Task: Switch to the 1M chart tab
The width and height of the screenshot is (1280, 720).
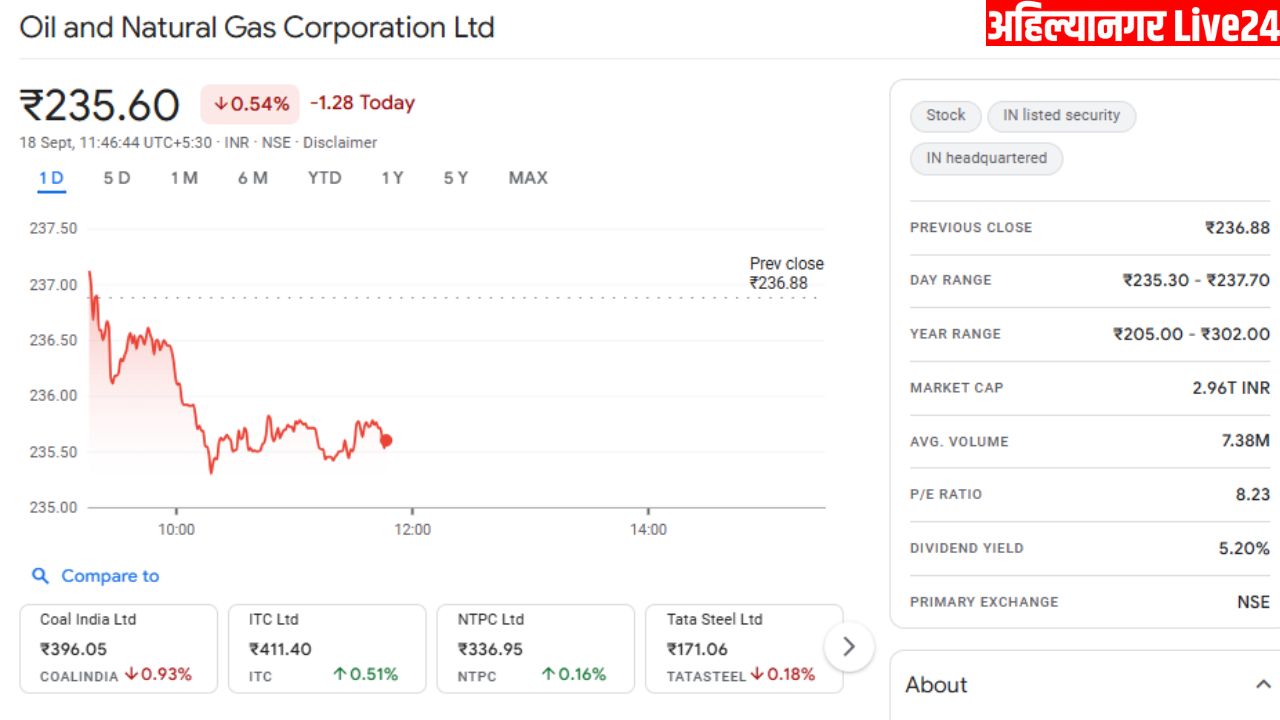Action: 184,178
